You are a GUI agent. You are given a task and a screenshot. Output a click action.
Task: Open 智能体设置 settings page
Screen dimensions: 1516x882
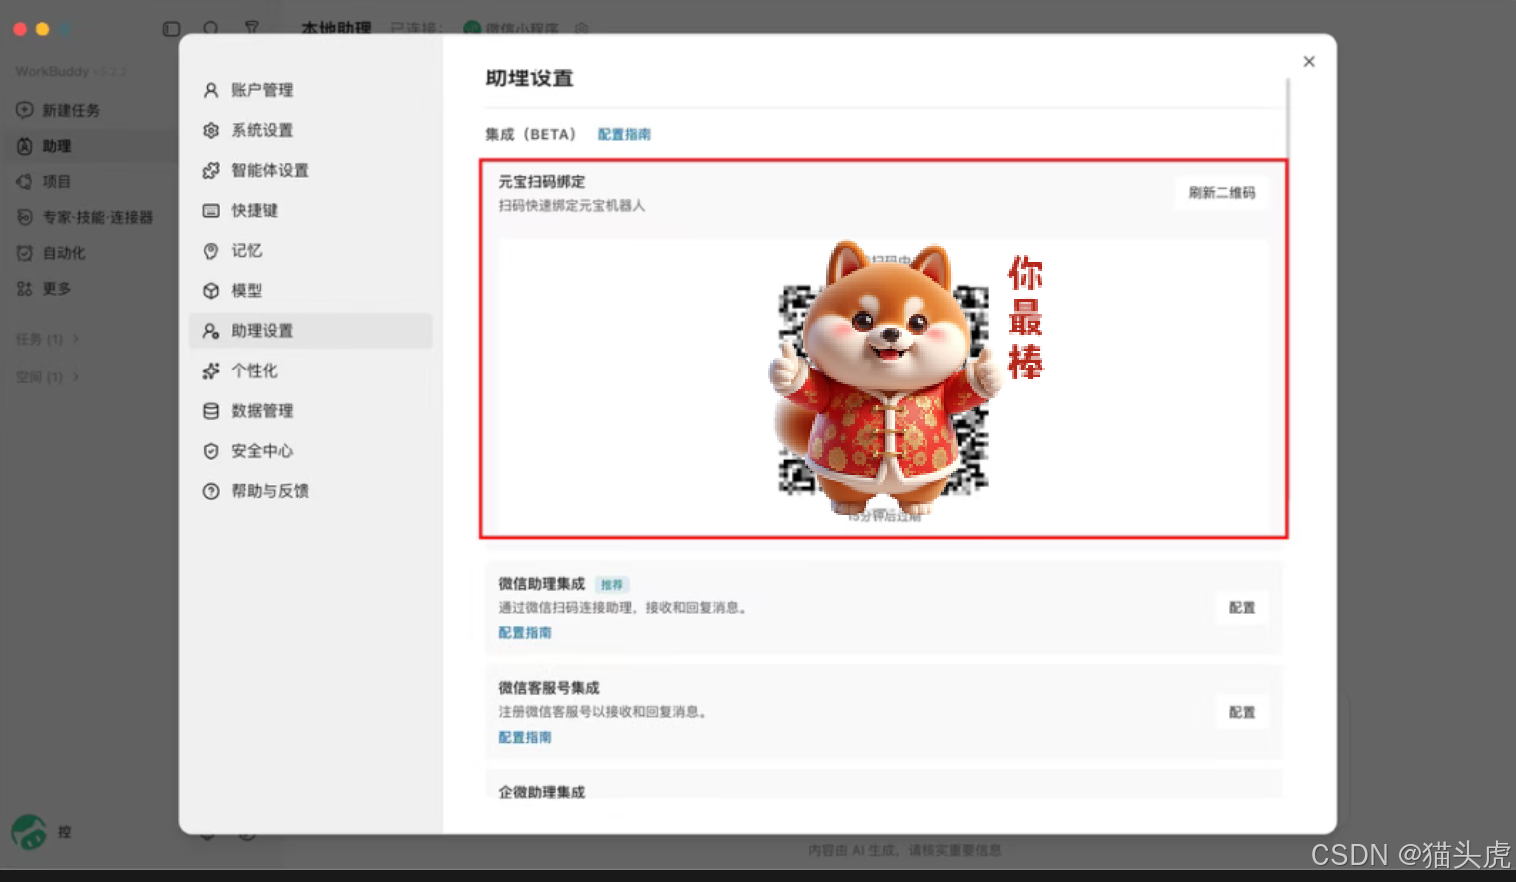tap(310, 170)
